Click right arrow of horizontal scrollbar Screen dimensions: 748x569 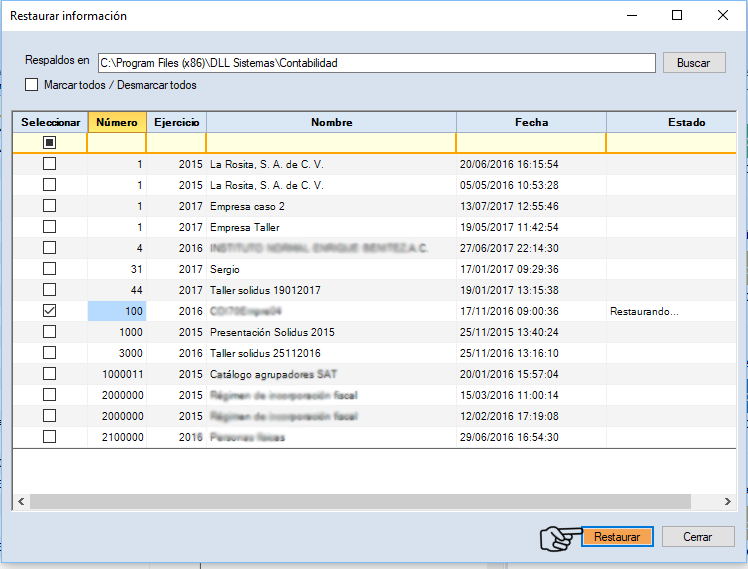pos(727,502)
